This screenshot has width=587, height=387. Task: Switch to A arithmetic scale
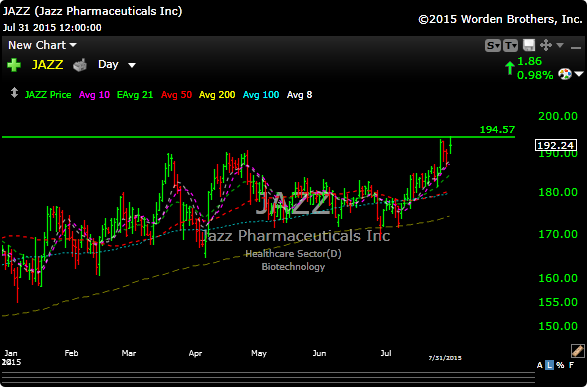539,365
